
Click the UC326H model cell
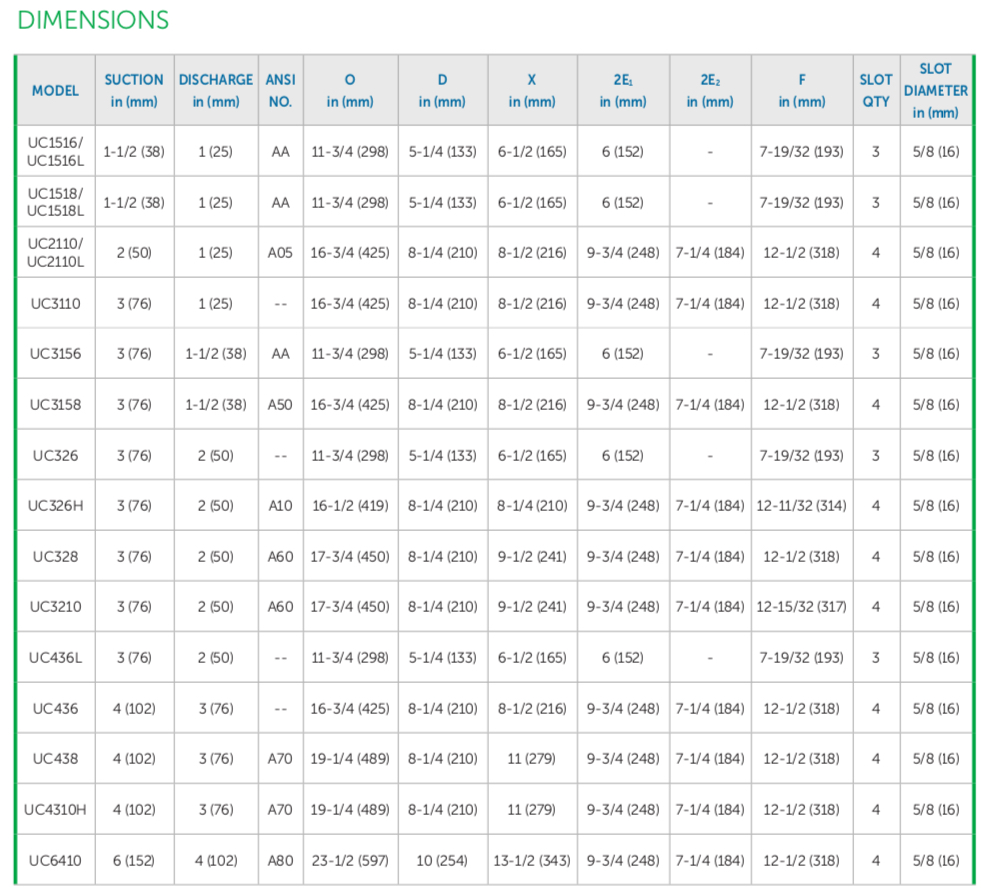[55, 506]
